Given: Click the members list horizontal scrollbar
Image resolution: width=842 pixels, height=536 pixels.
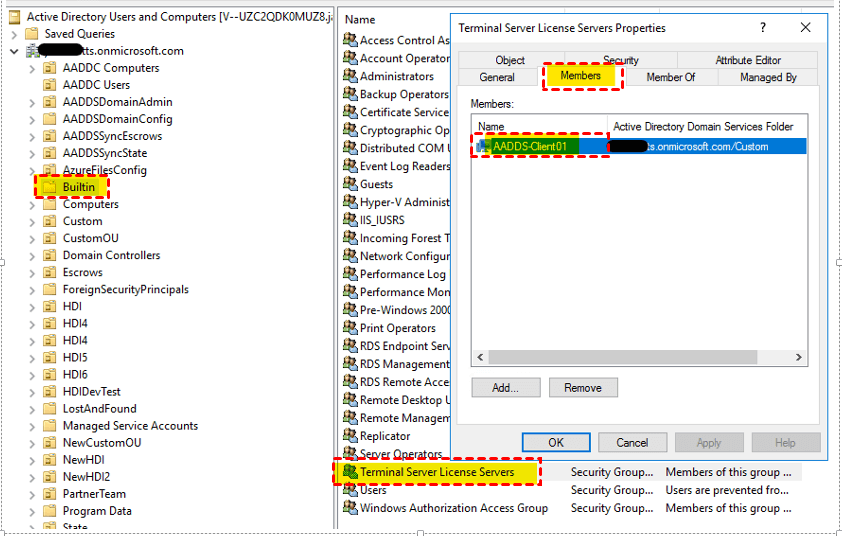Looking at the screenshot, I should [x=622, y=357].
